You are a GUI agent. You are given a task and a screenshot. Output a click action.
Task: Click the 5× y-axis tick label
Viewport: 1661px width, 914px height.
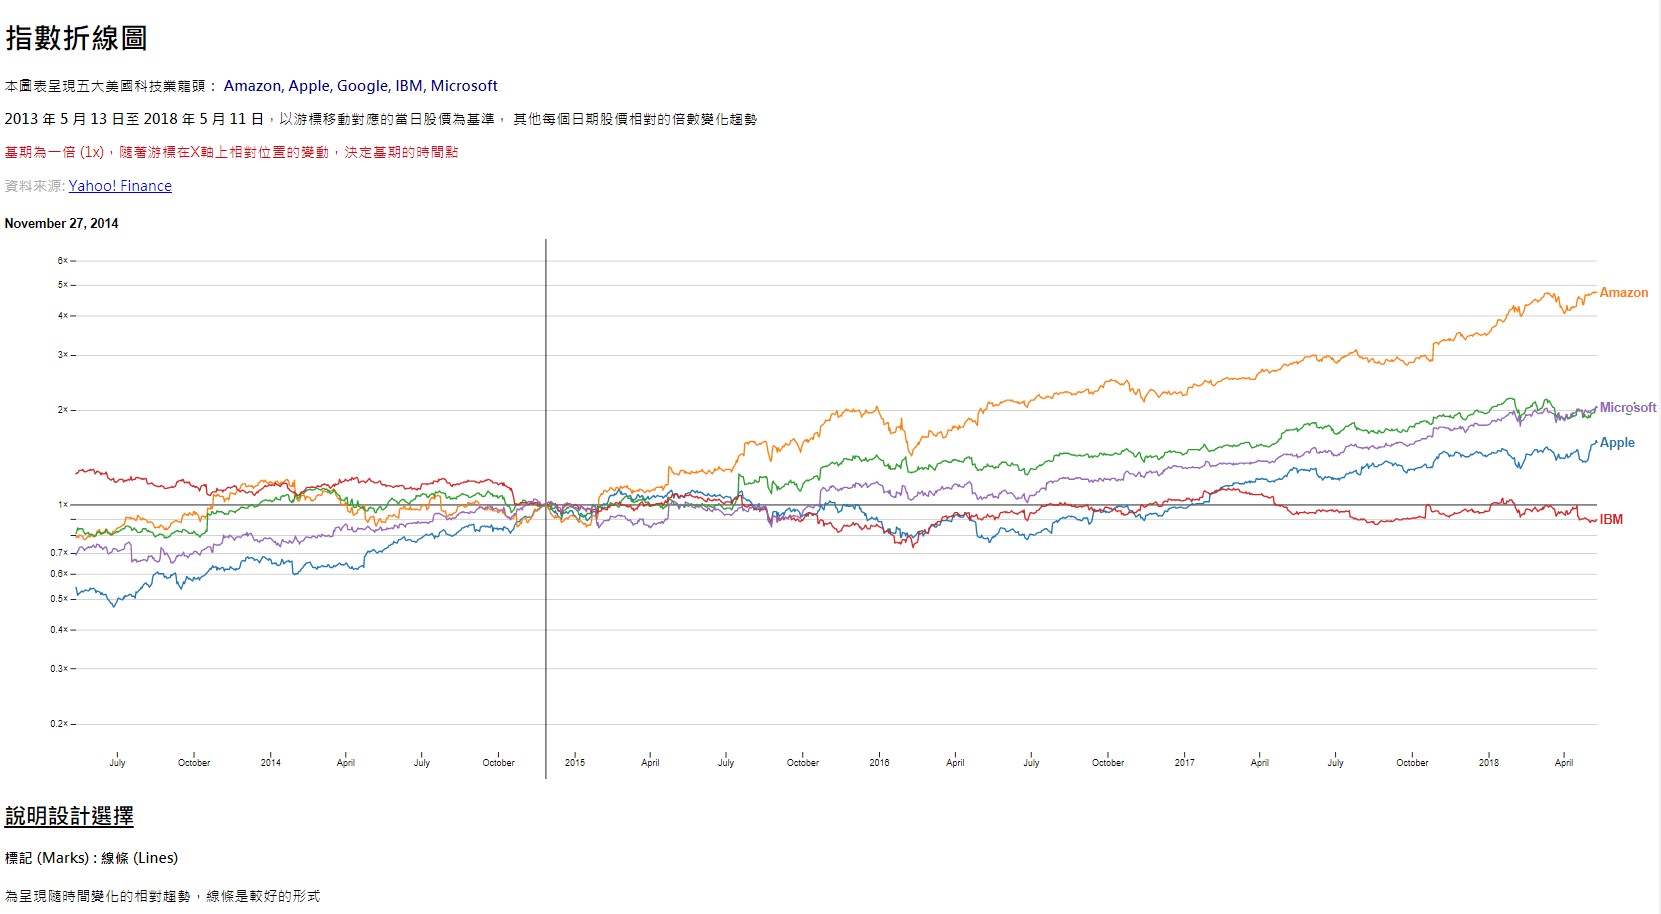click(x=62, y=285)
